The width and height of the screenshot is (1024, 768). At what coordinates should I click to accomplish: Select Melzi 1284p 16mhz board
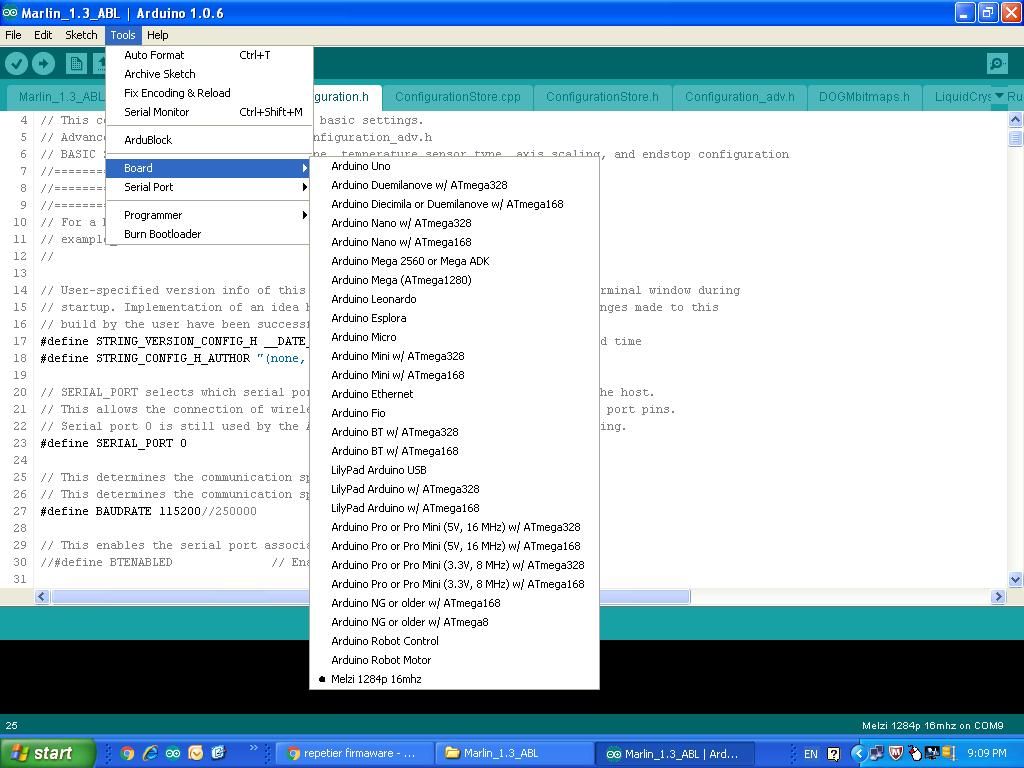coord(376,679)
